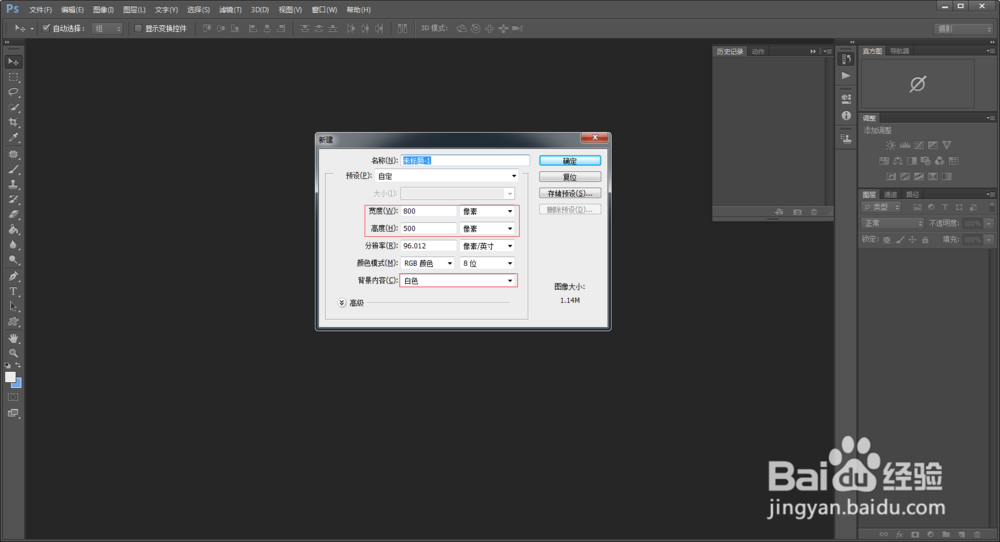
Task: Select the Brush tool
Action: point(13,170)
